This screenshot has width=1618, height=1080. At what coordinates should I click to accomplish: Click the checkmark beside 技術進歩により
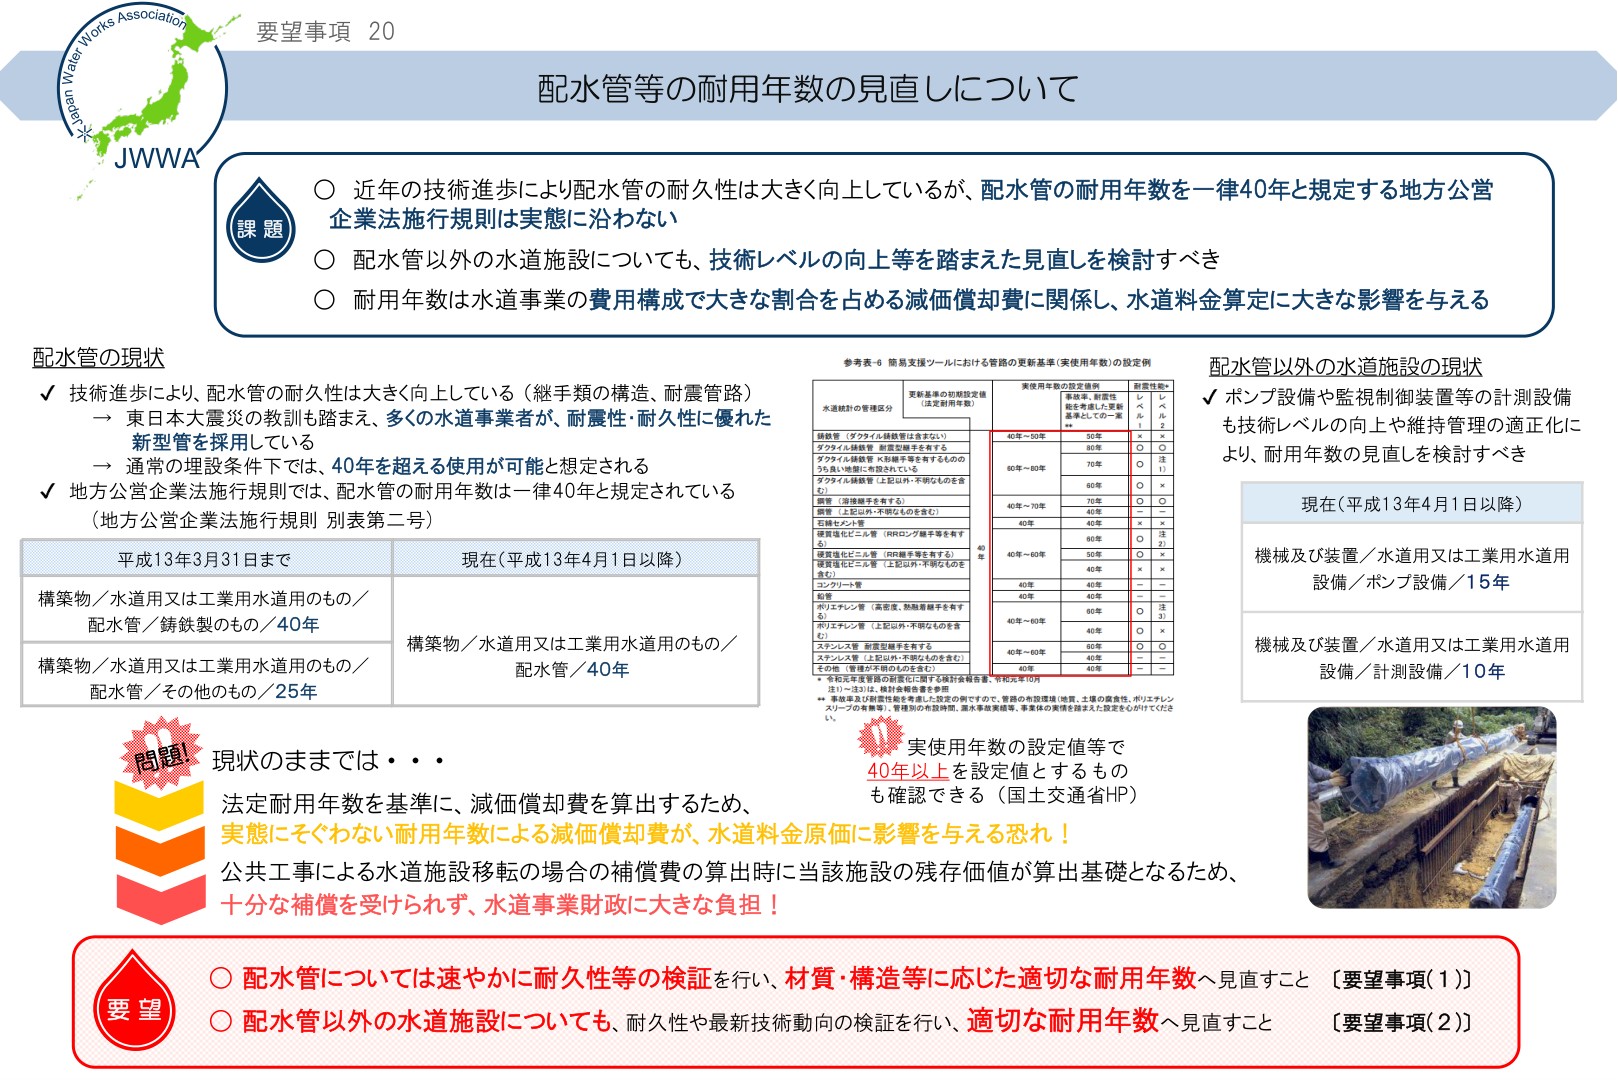pyautogui.click(x=46, y=393)
